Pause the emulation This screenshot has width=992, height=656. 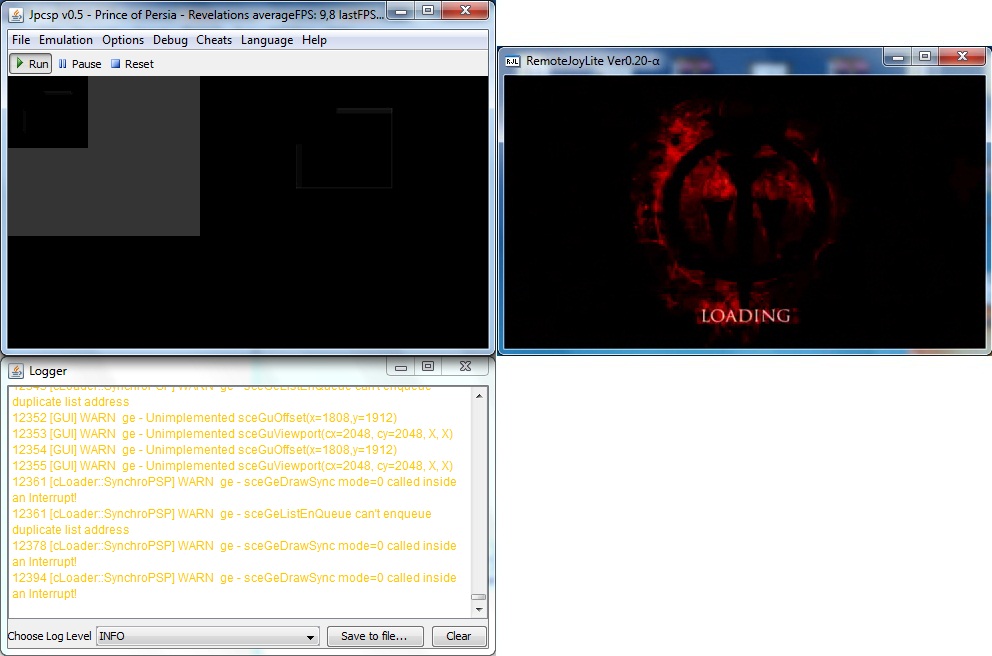(x=79, y=64)
